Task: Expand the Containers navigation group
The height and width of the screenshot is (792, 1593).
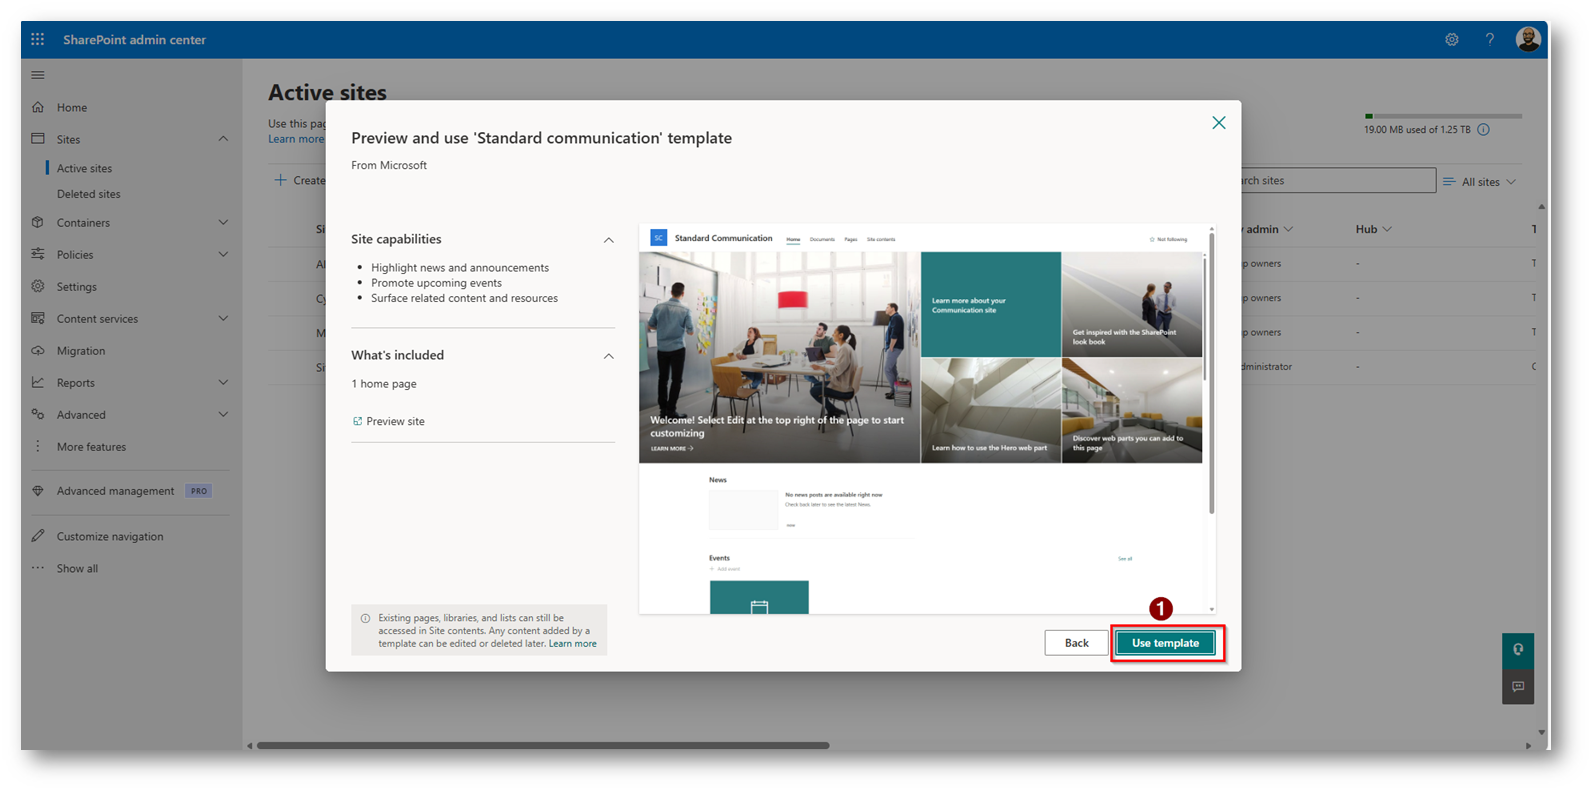Action: 223,222
